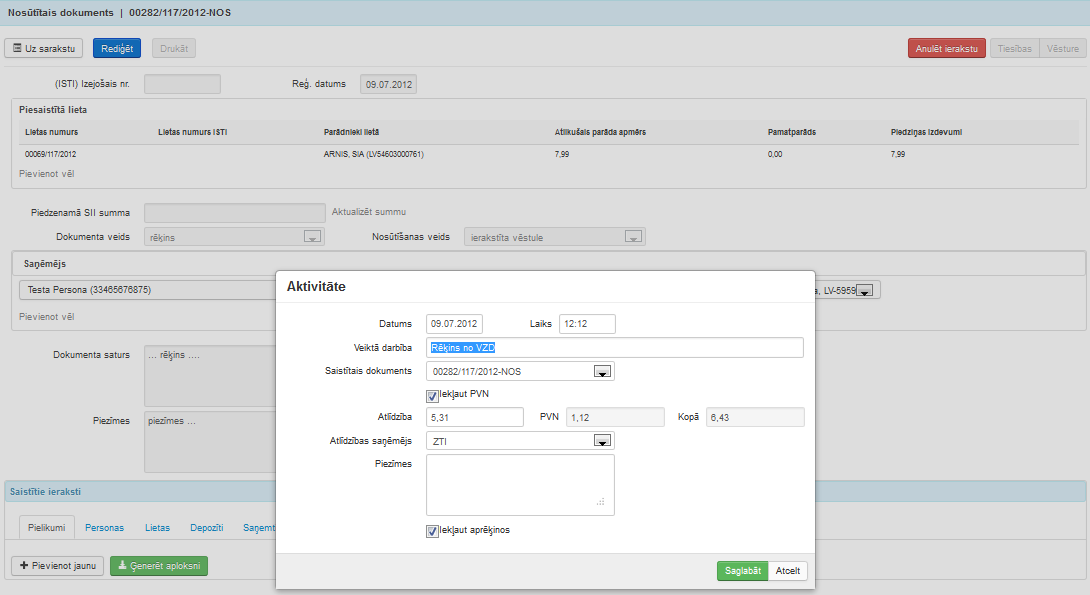
Task: Click the background Piezīmes textarea
Action: tap(210, 442)
